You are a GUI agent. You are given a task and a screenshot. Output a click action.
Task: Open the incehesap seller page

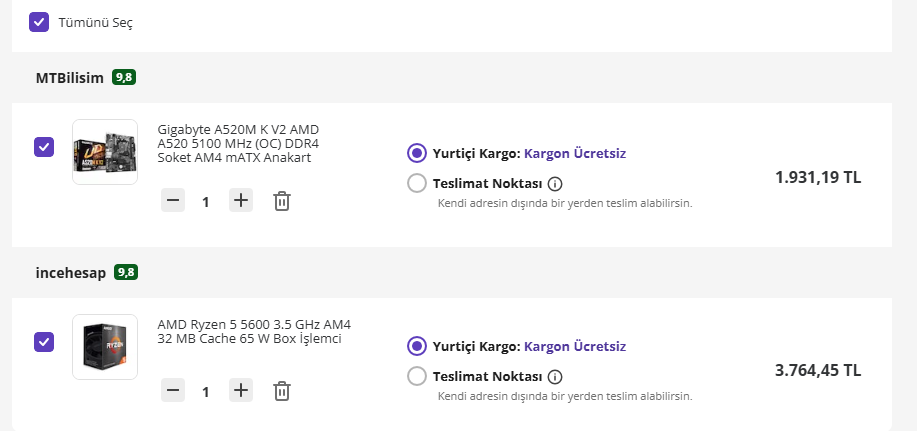click(x=71, y=272)
